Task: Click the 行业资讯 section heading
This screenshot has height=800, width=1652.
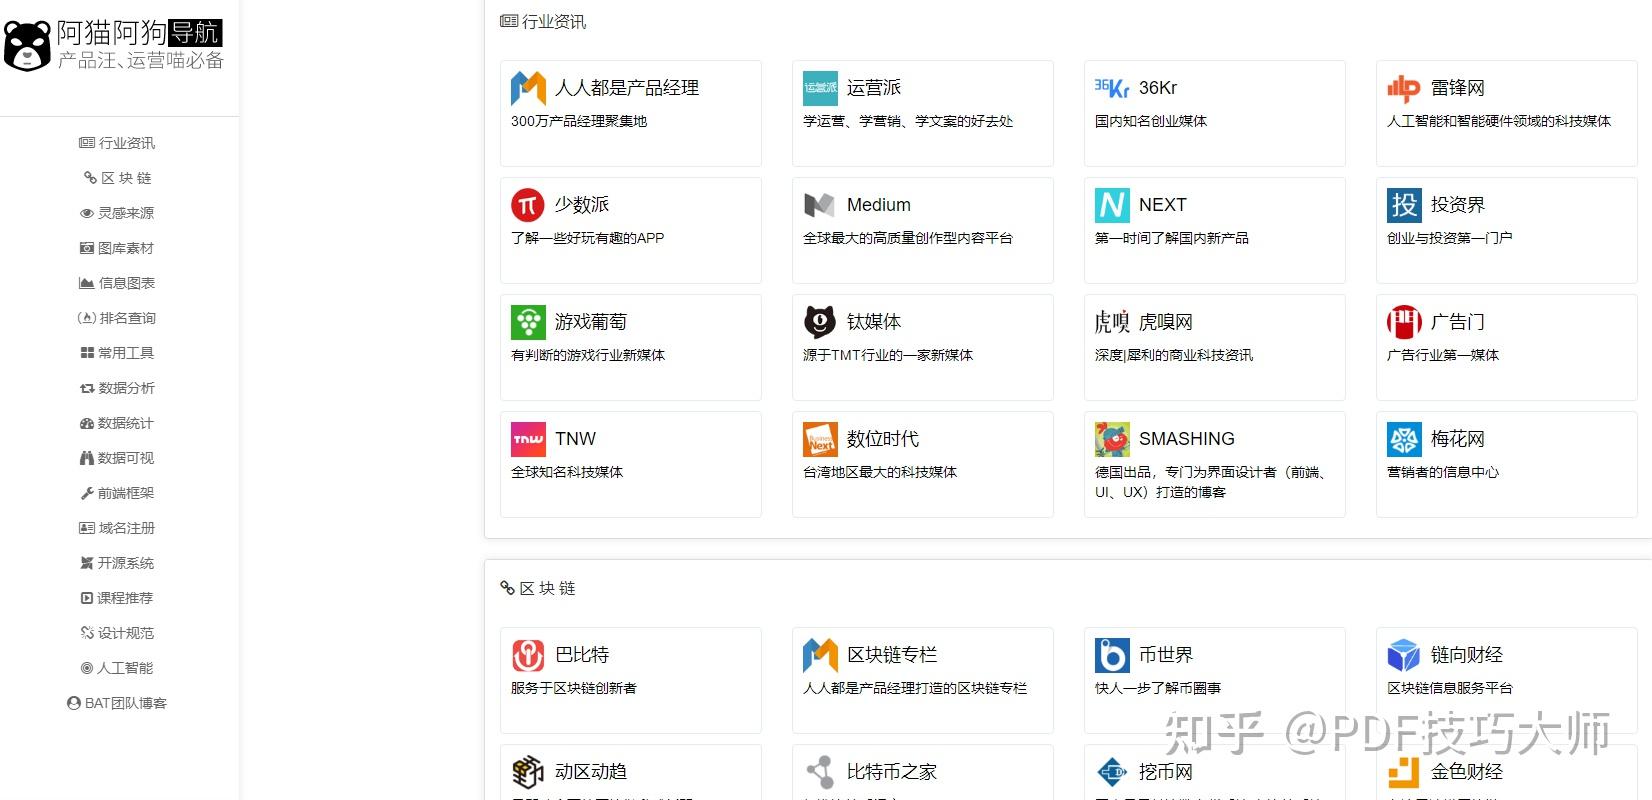Action: (543, 21)
